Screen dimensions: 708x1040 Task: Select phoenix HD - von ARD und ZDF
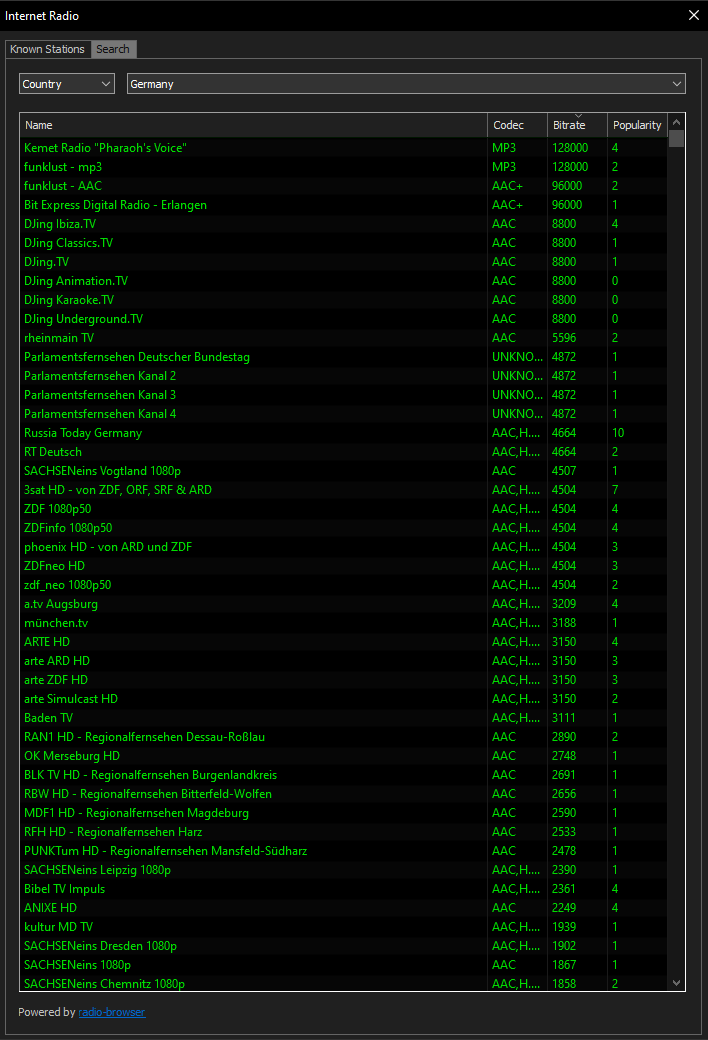pyautogui.click(x=343, y=547)
